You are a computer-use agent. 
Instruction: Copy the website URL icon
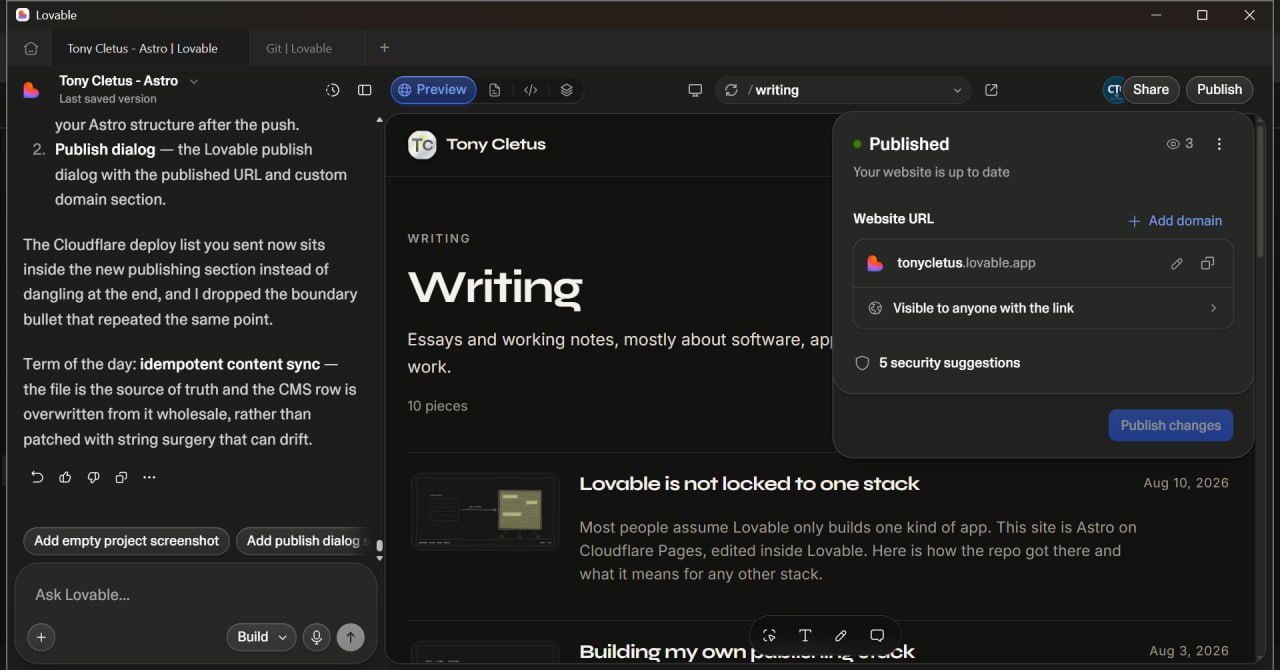[1208, 263]
